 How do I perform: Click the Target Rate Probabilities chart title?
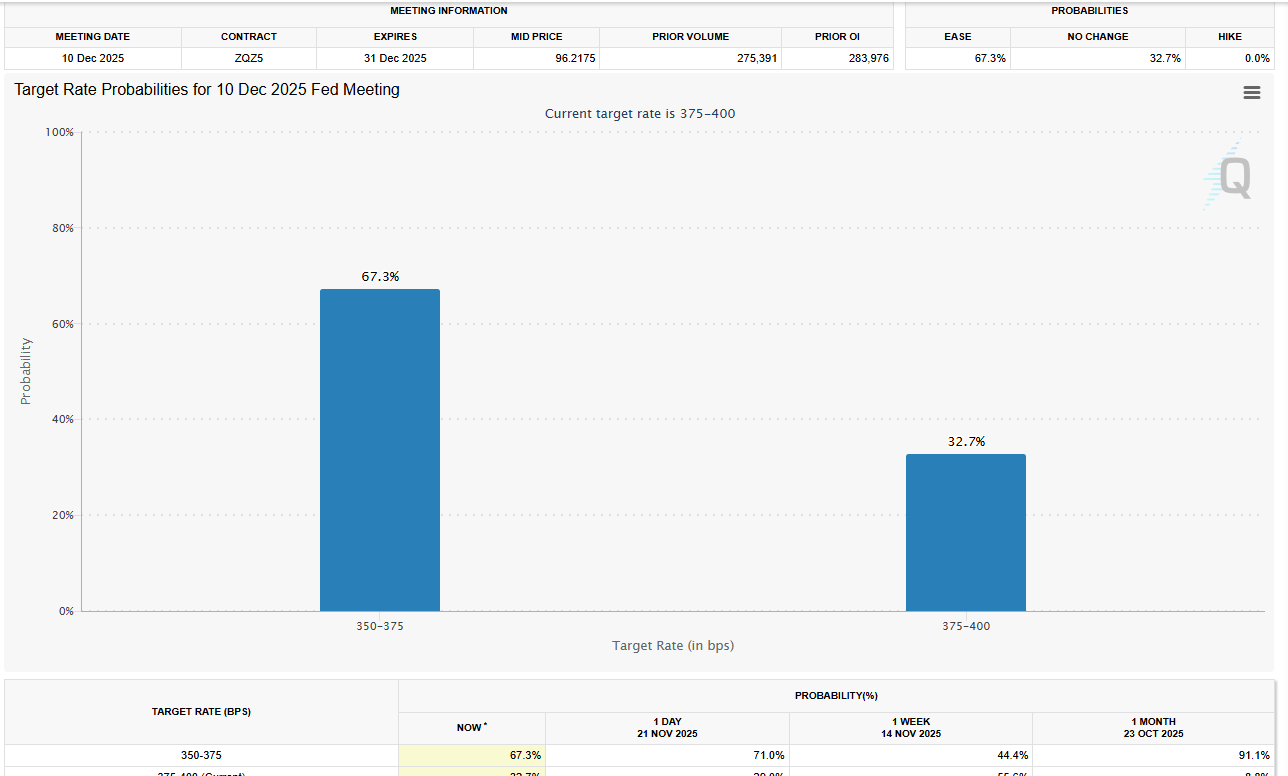[x=205, y=90]
